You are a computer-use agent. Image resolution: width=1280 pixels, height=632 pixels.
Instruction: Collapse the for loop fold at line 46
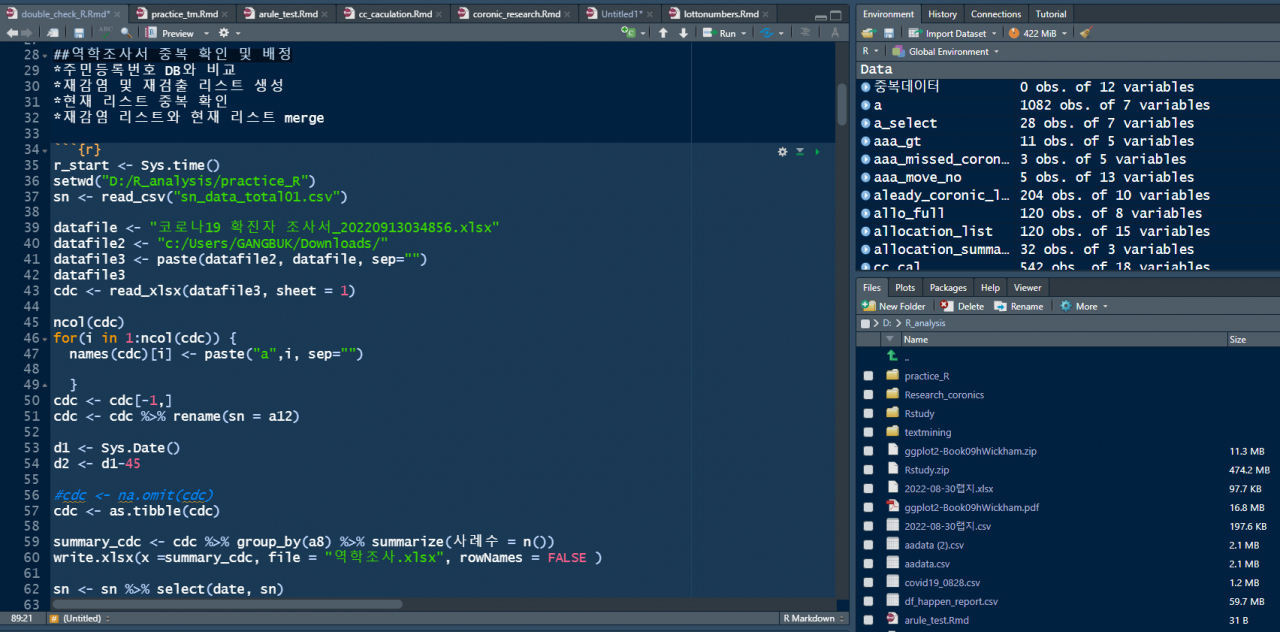[46, 339]
